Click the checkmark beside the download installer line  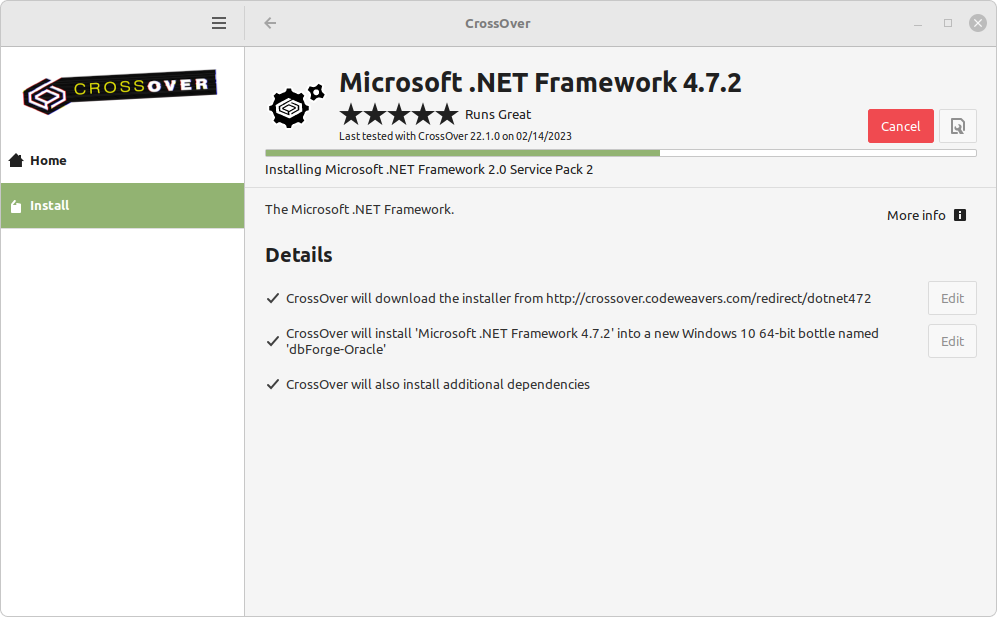point(273,298)
